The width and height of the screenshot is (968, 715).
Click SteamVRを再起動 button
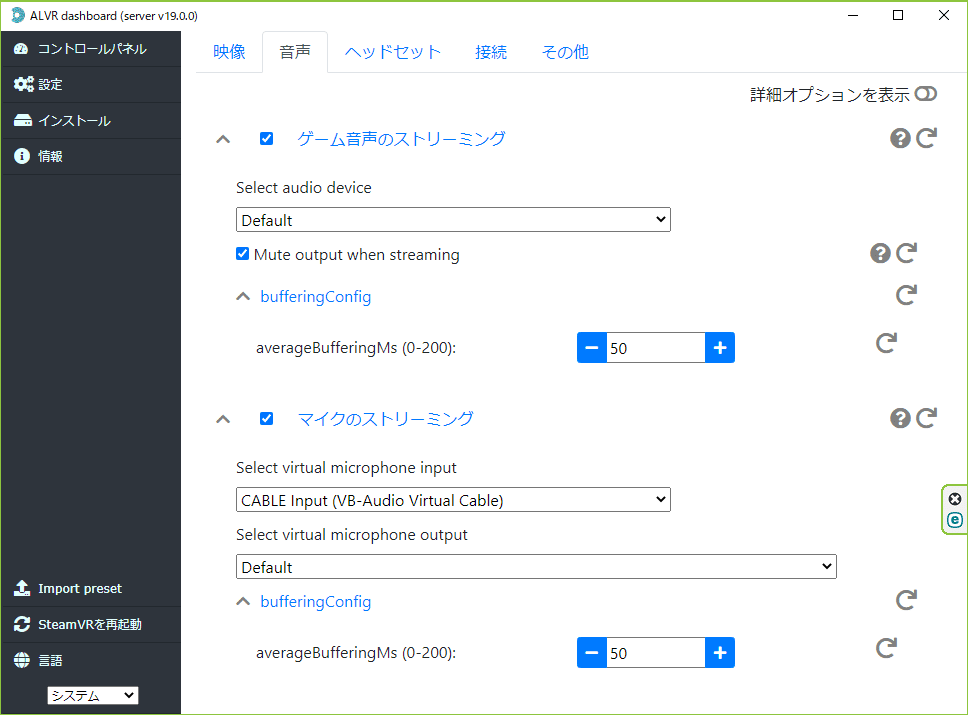(x=91, y=624)
